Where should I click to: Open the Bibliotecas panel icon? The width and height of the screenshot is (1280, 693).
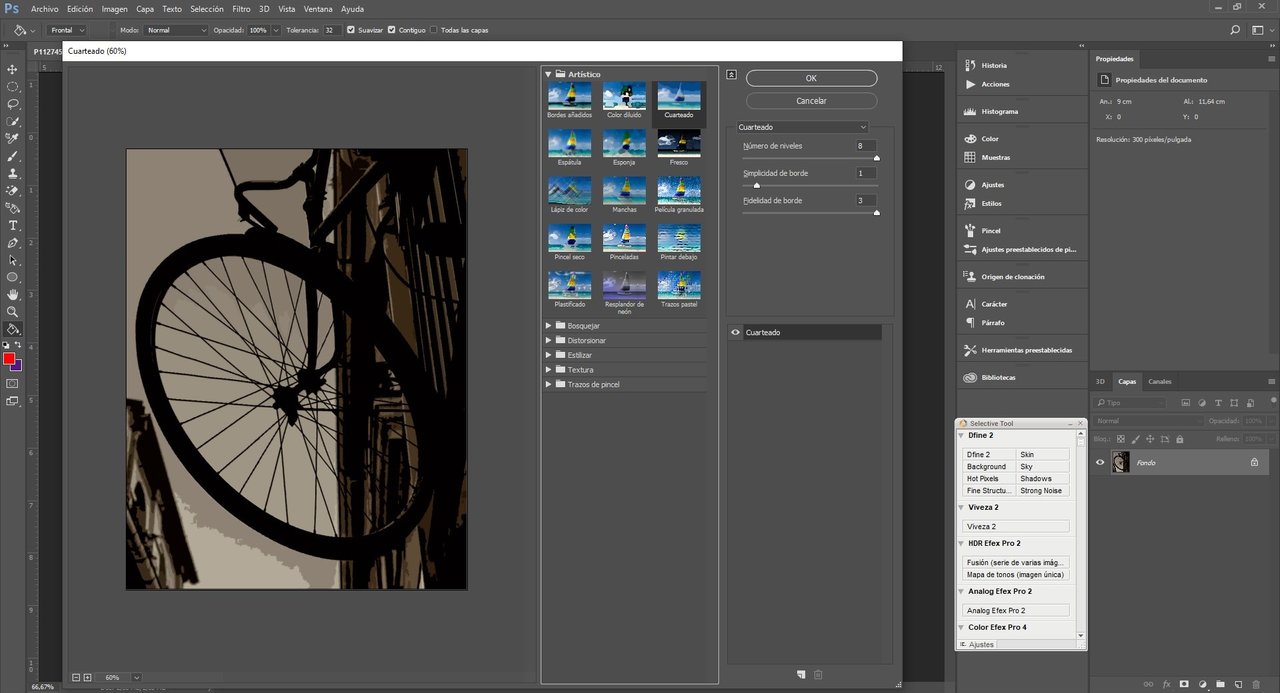point(970,377)
